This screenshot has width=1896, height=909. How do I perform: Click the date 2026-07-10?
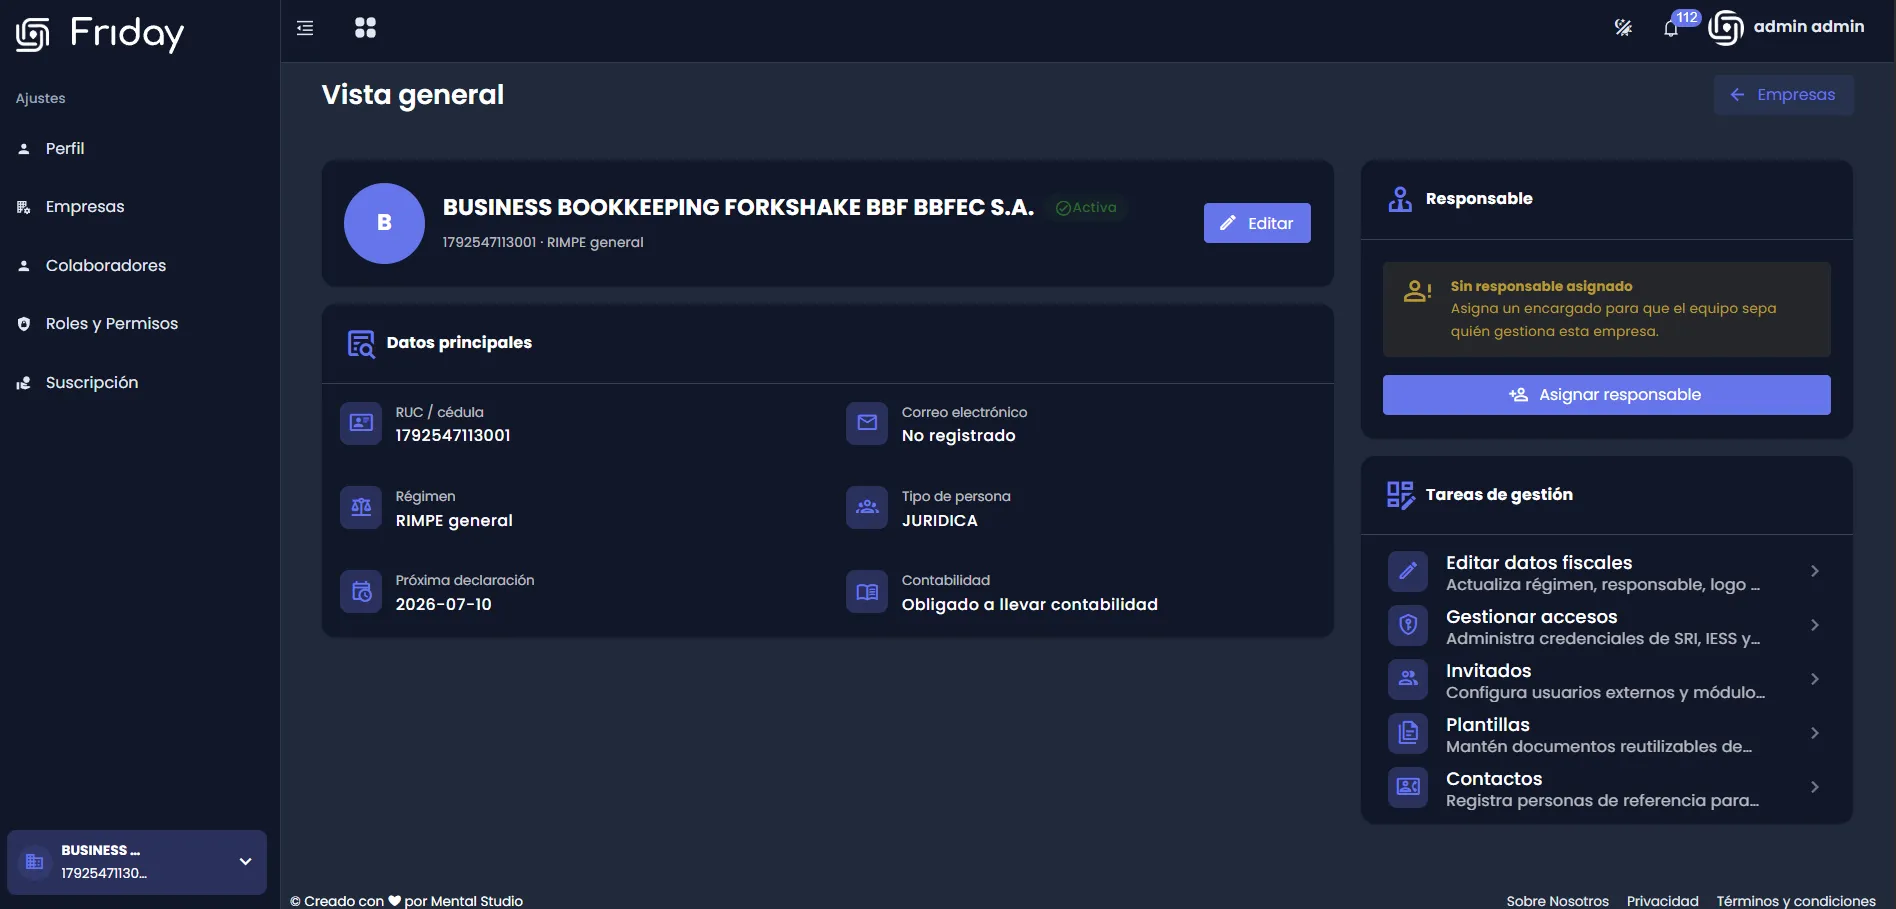point(444,605)
